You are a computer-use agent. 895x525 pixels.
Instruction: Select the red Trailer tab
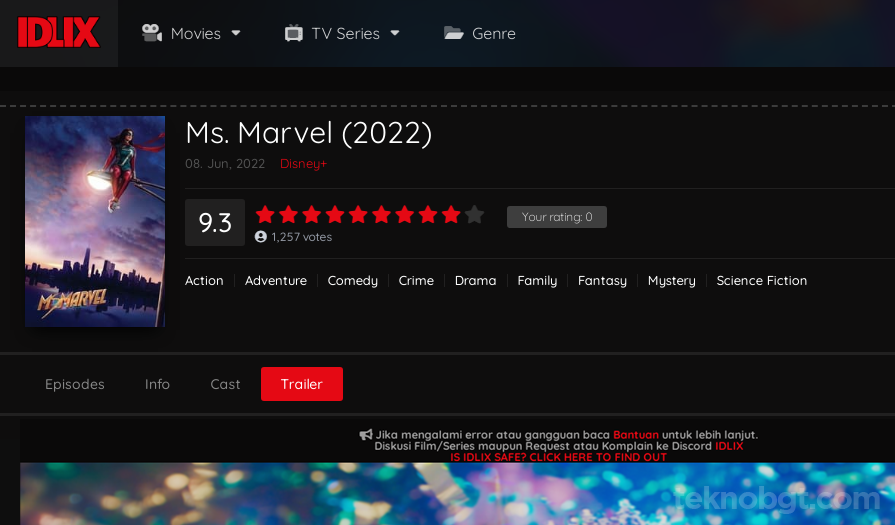[x=302, y=384]
